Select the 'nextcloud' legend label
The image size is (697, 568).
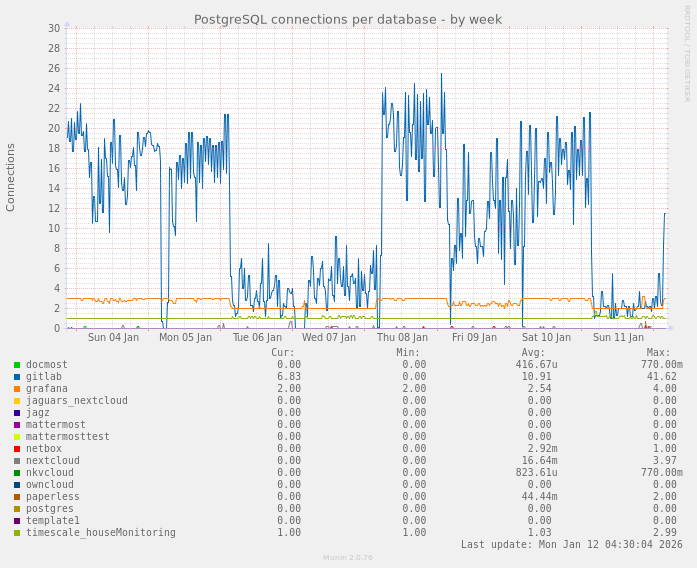(52, 460)
